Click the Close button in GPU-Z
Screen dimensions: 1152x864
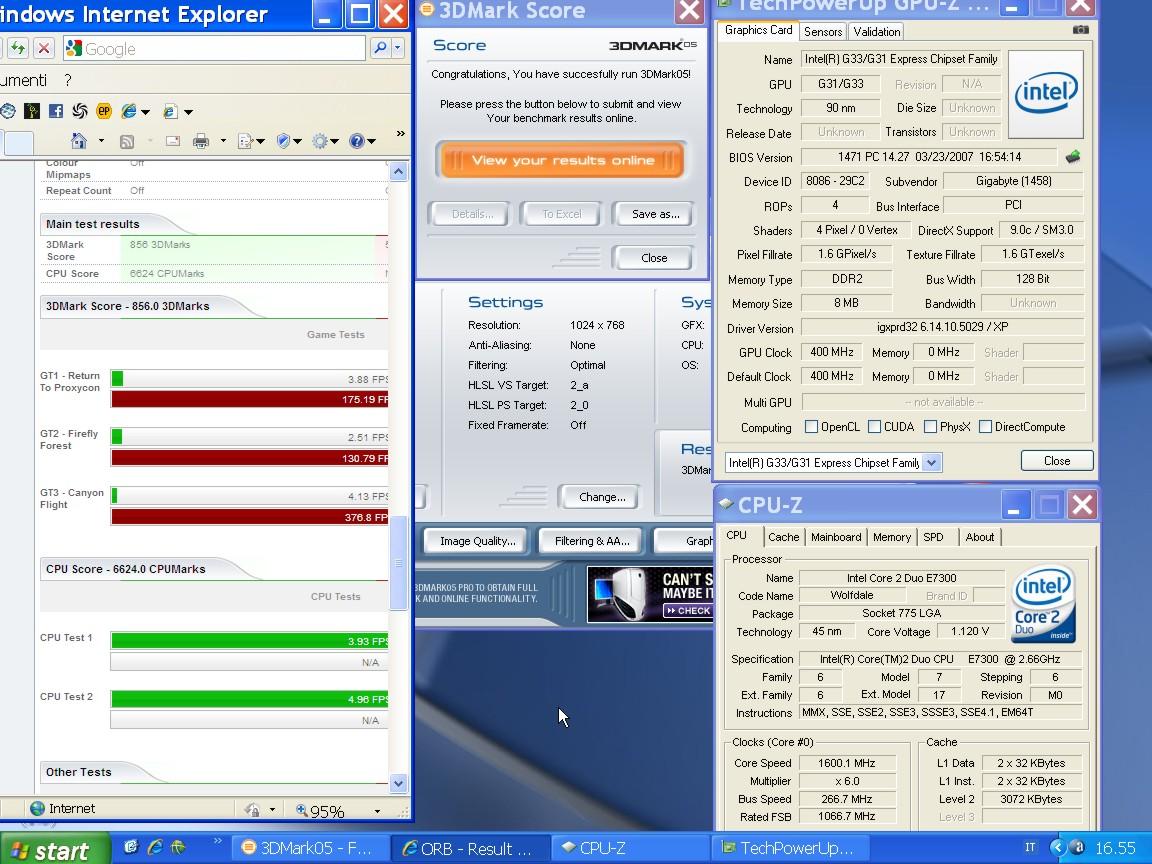1057,461
